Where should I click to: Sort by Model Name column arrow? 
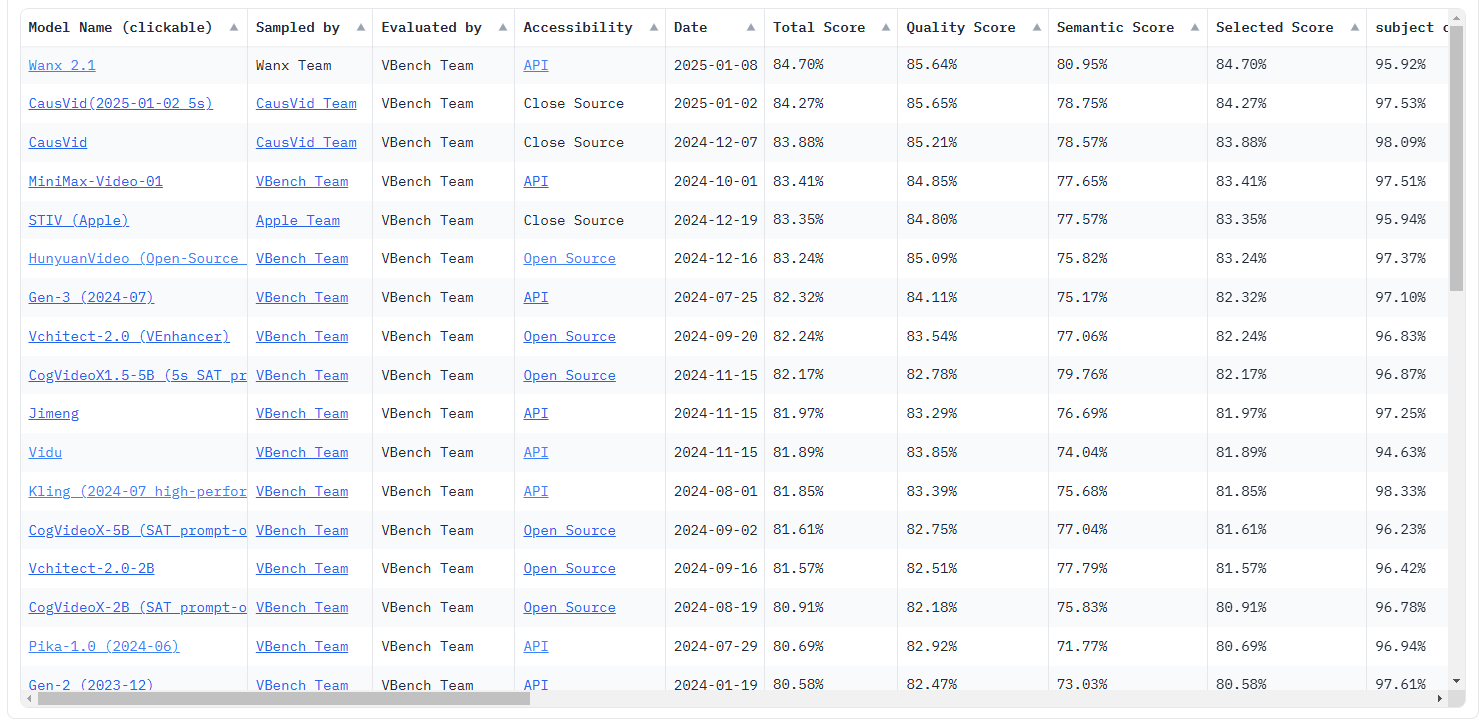pyautogui.click(x=234, y=28)
